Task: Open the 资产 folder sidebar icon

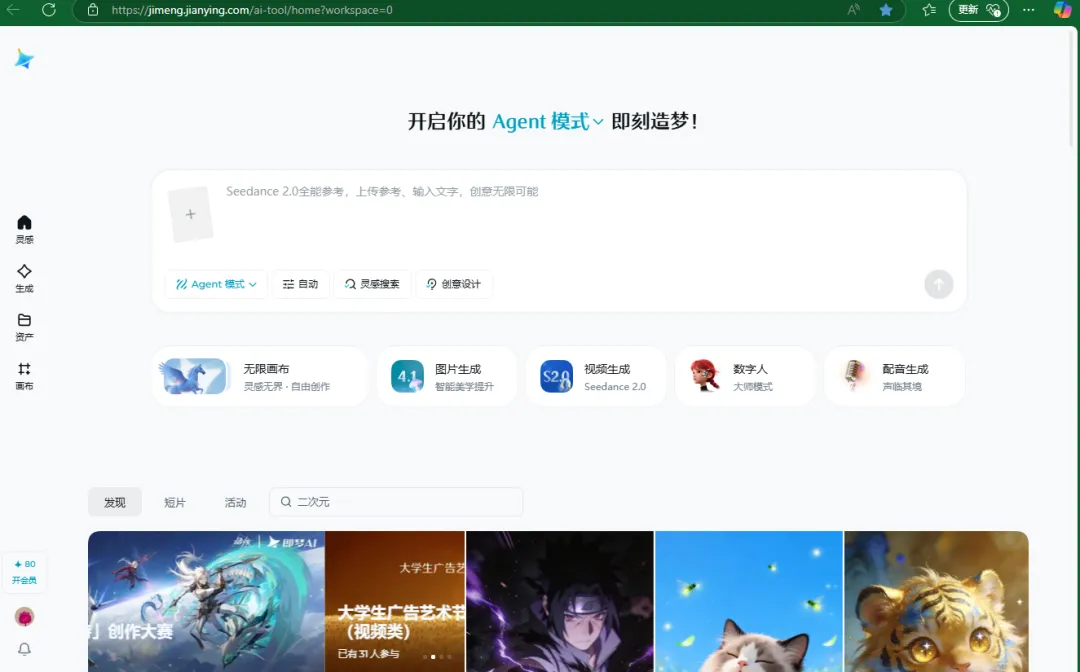Action: (24, 328)
